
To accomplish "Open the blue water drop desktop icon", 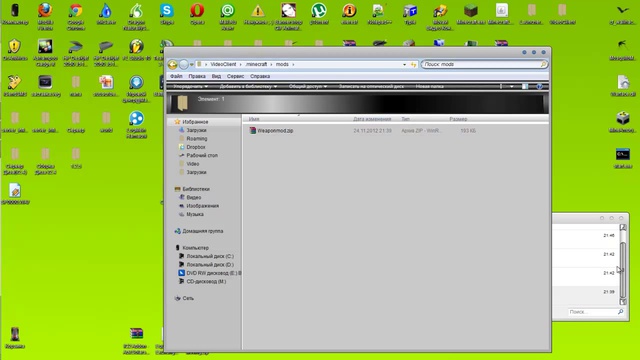I will (106, 10).
